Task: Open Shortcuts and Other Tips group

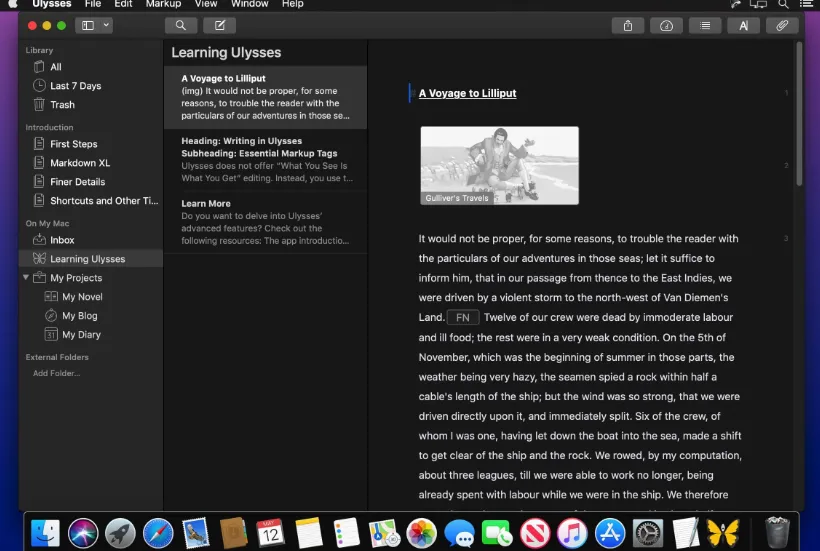Action: pos(90,201)
